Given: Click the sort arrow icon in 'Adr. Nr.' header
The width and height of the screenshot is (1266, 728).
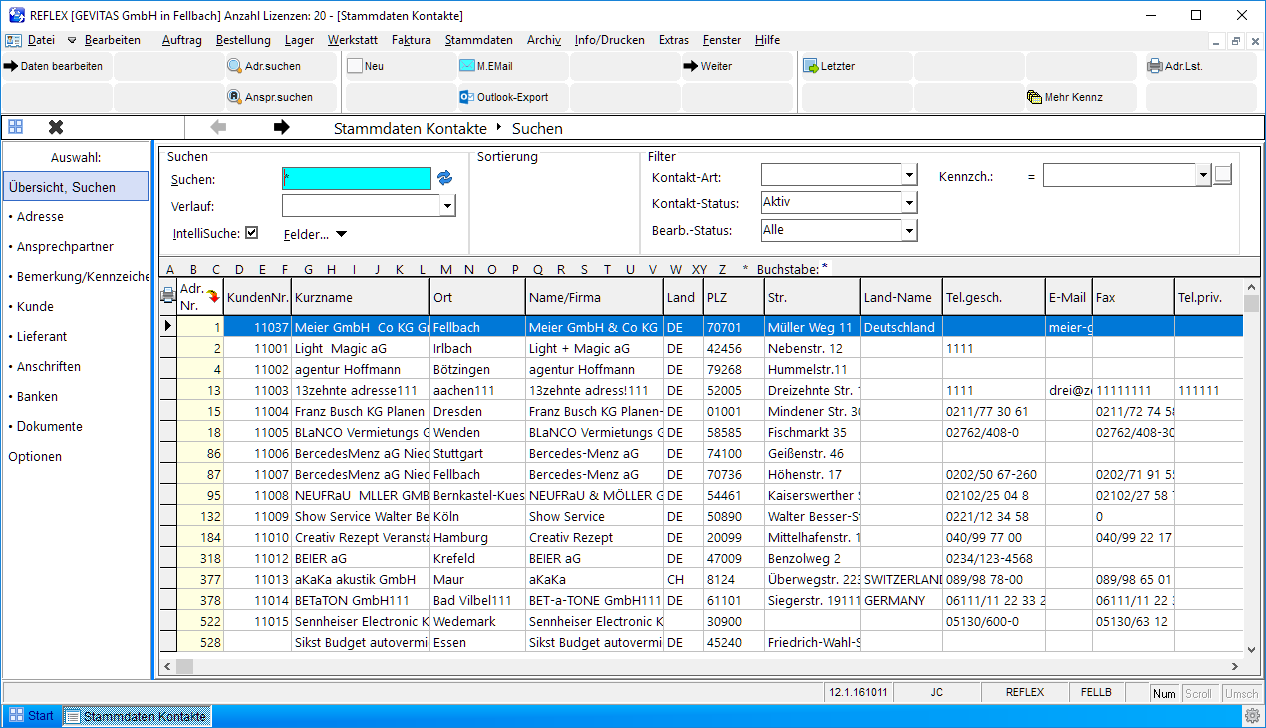Looking at the screenshot, I should pyautogui.click(x=212, y=296).
